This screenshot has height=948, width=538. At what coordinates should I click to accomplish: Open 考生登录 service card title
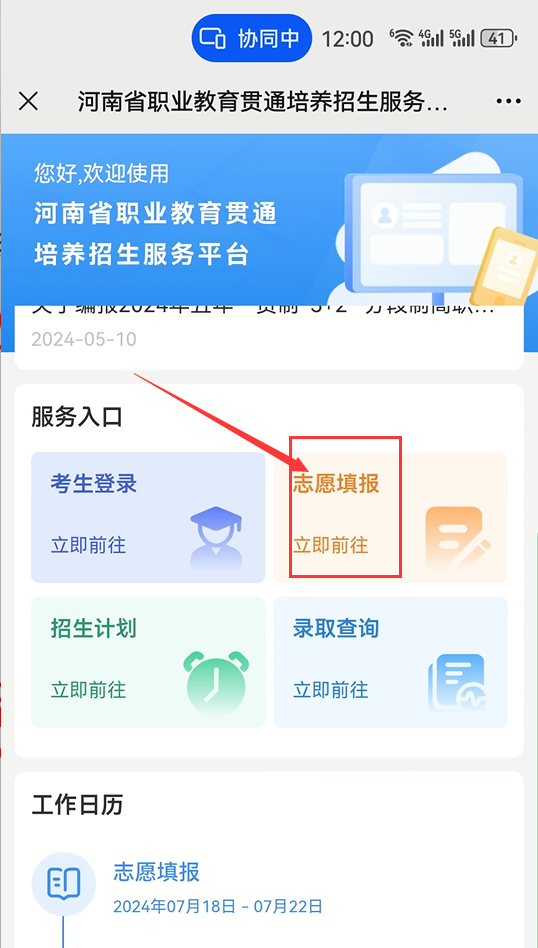click(94, 484)
